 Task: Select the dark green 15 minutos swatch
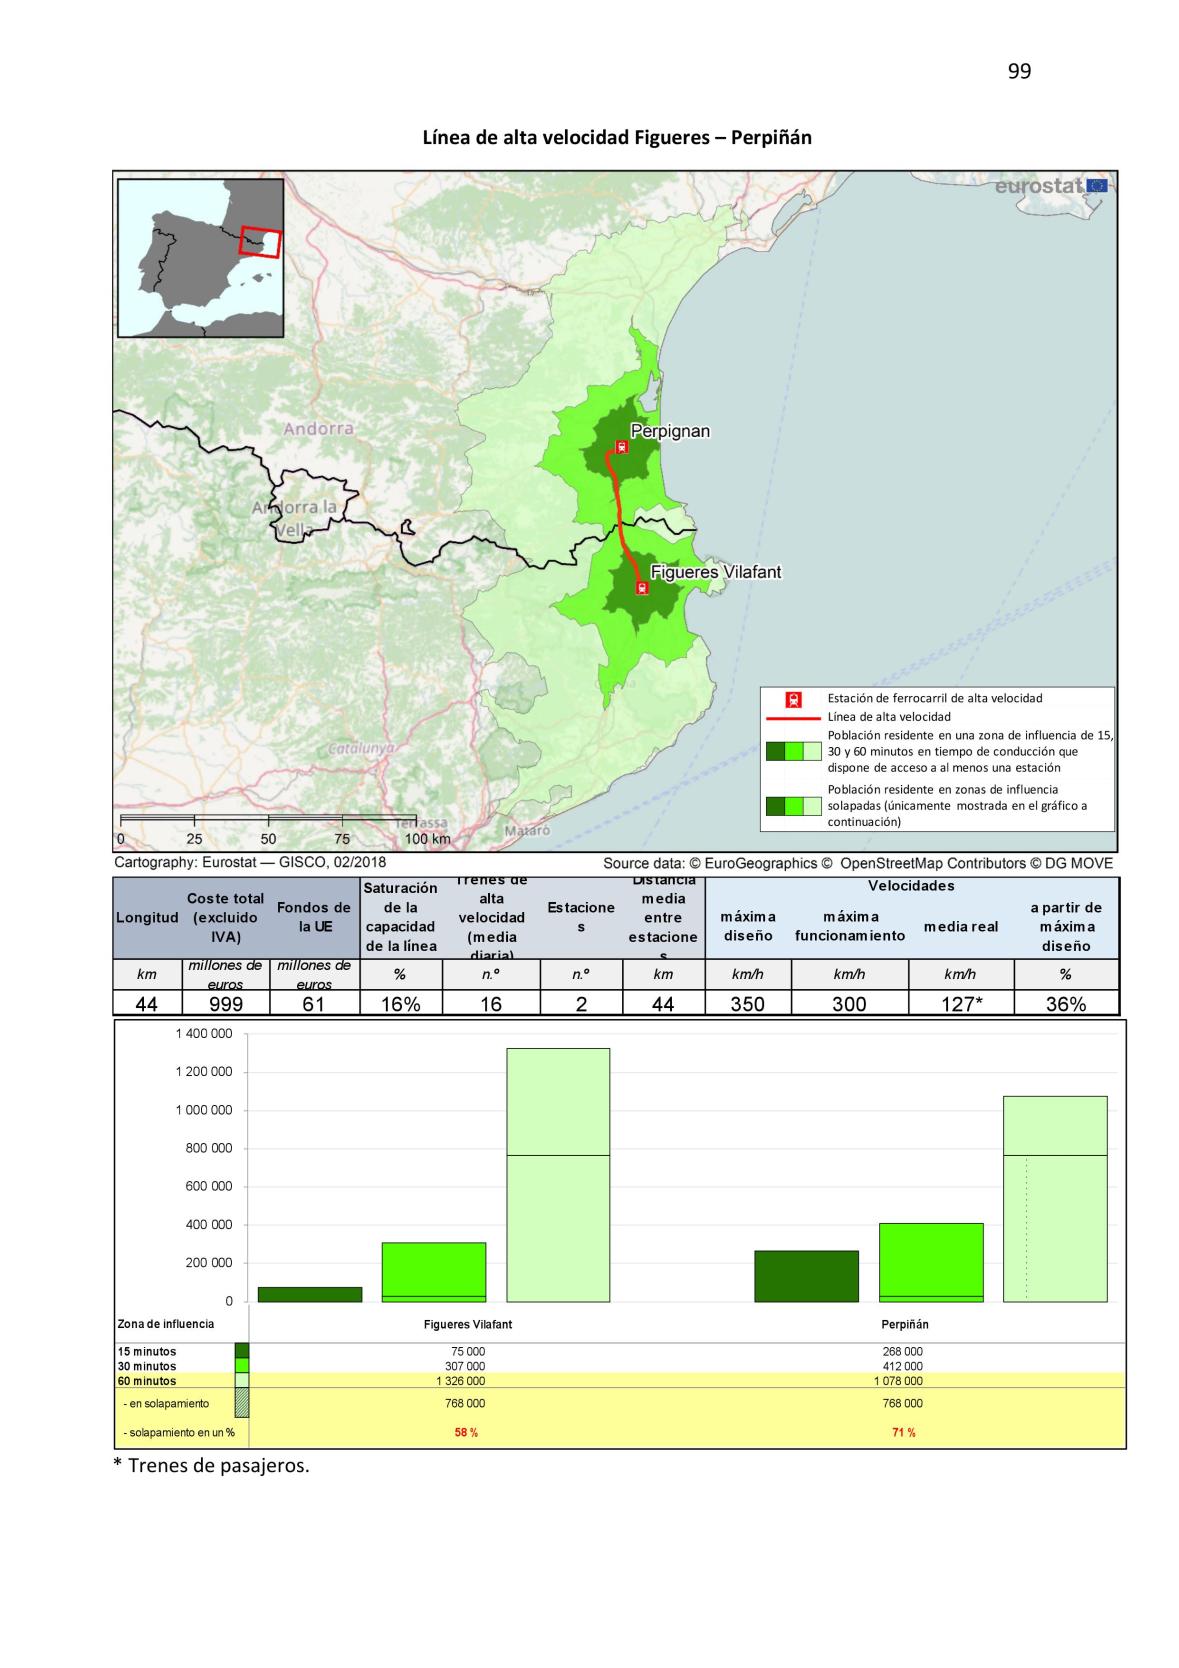(x=241, y=1351)
